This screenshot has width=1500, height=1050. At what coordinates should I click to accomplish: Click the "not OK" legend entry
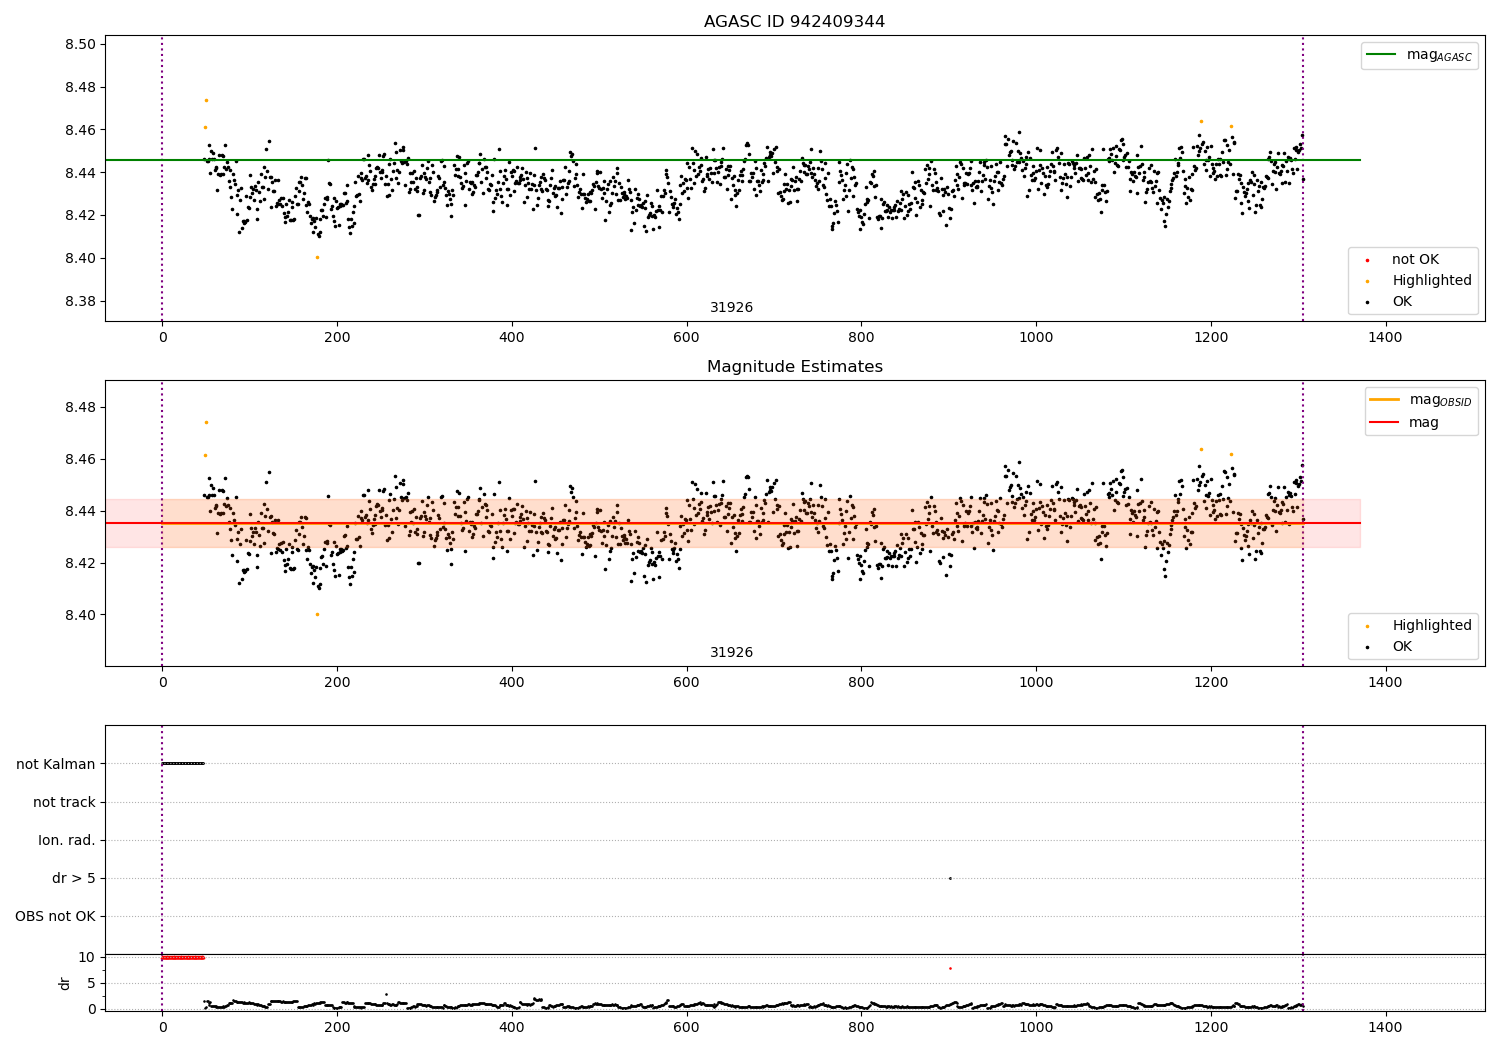click(1415, 260)
